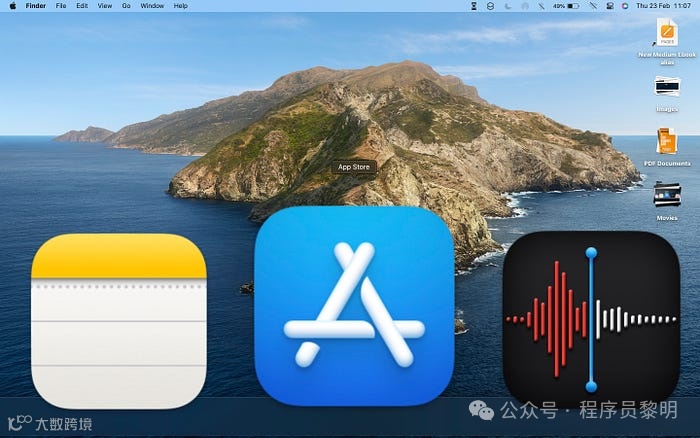Click the display icon left of Siri
This screenshot has height=438, width=700.
click(610, 6)
